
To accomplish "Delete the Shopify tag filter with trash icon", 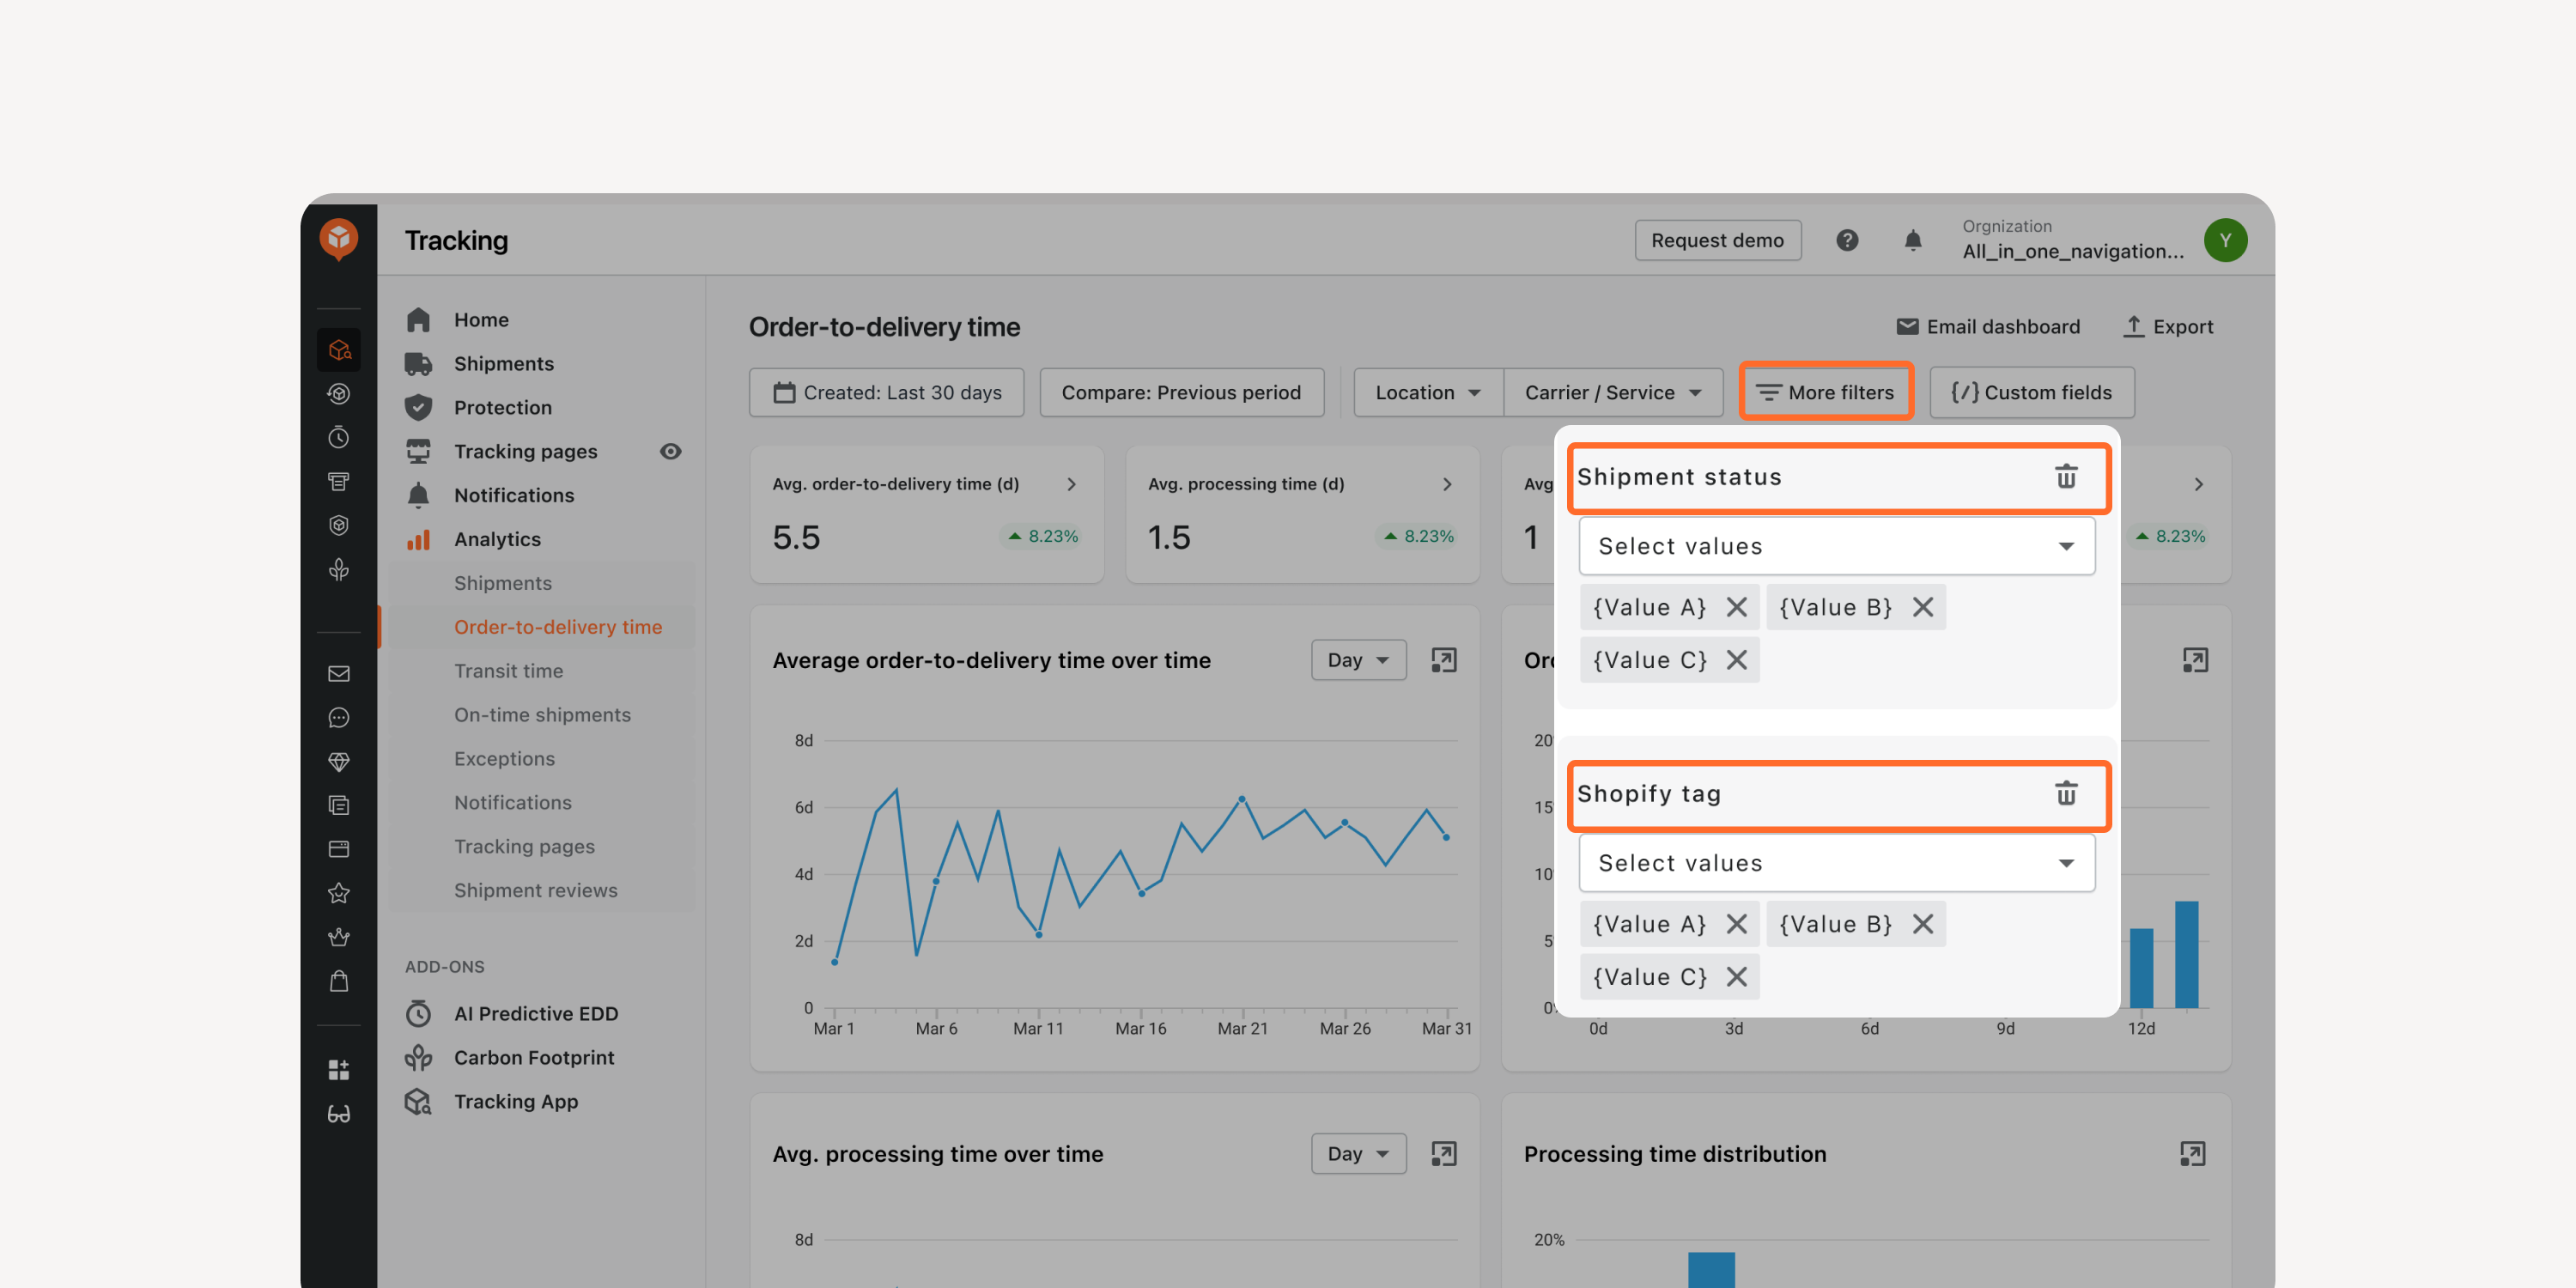I will click(x=2066, y=793).
